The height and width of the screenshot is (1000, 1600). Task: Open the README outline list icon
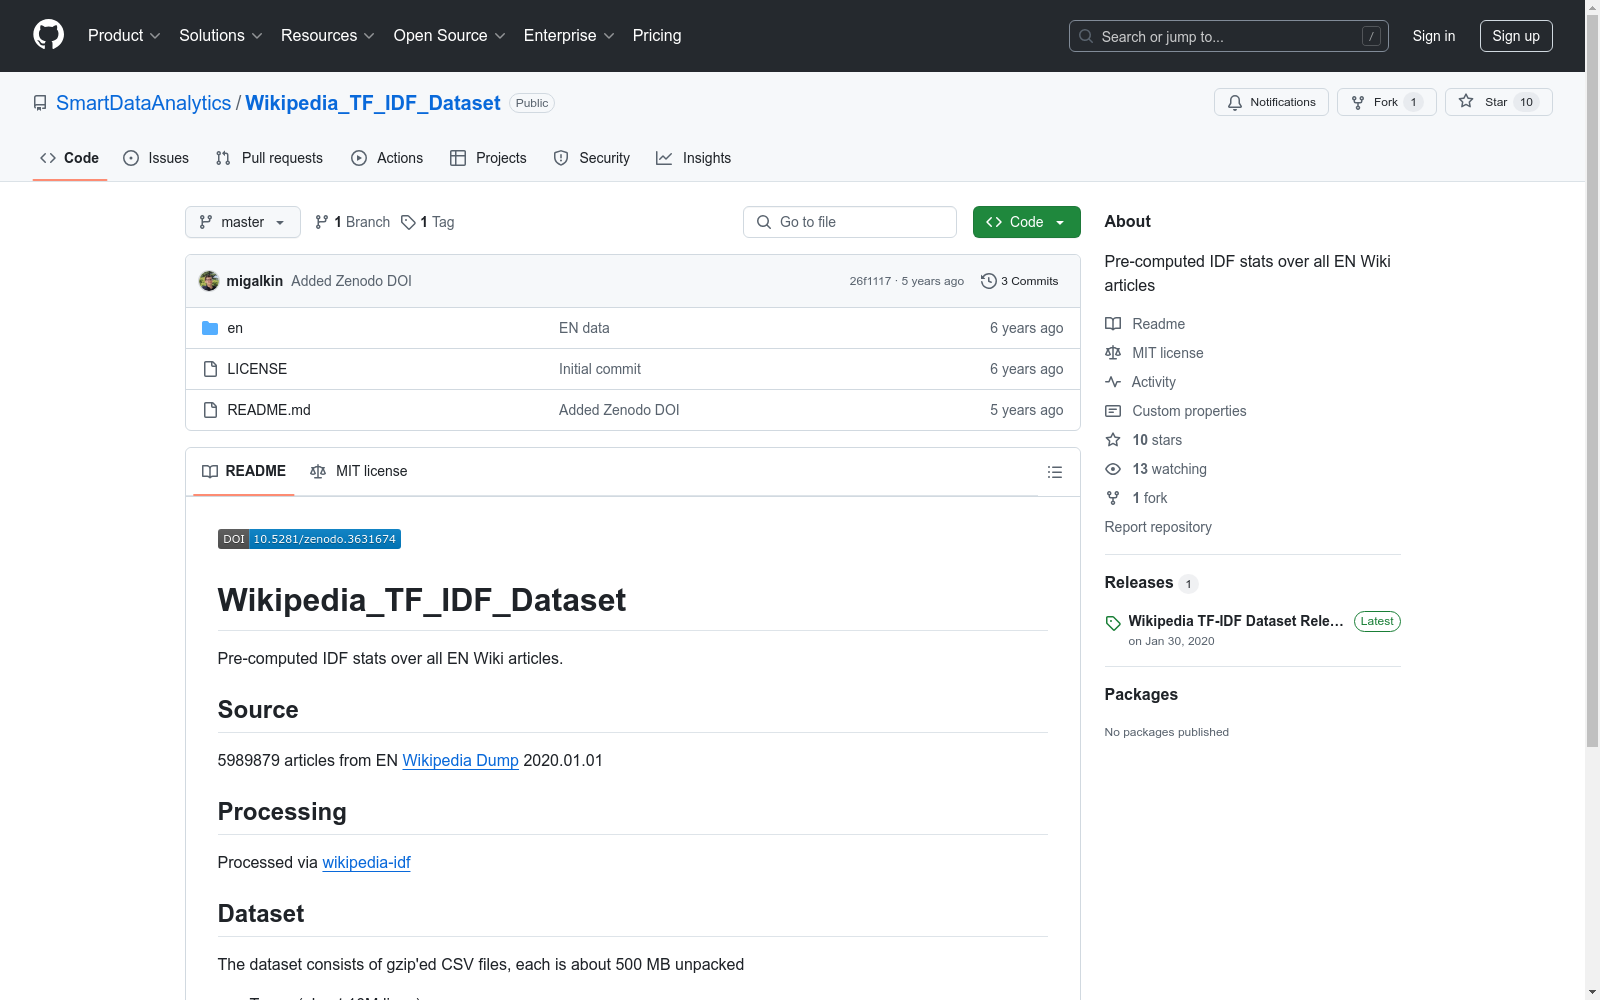pyautogui.click(x=1055, y=472)
